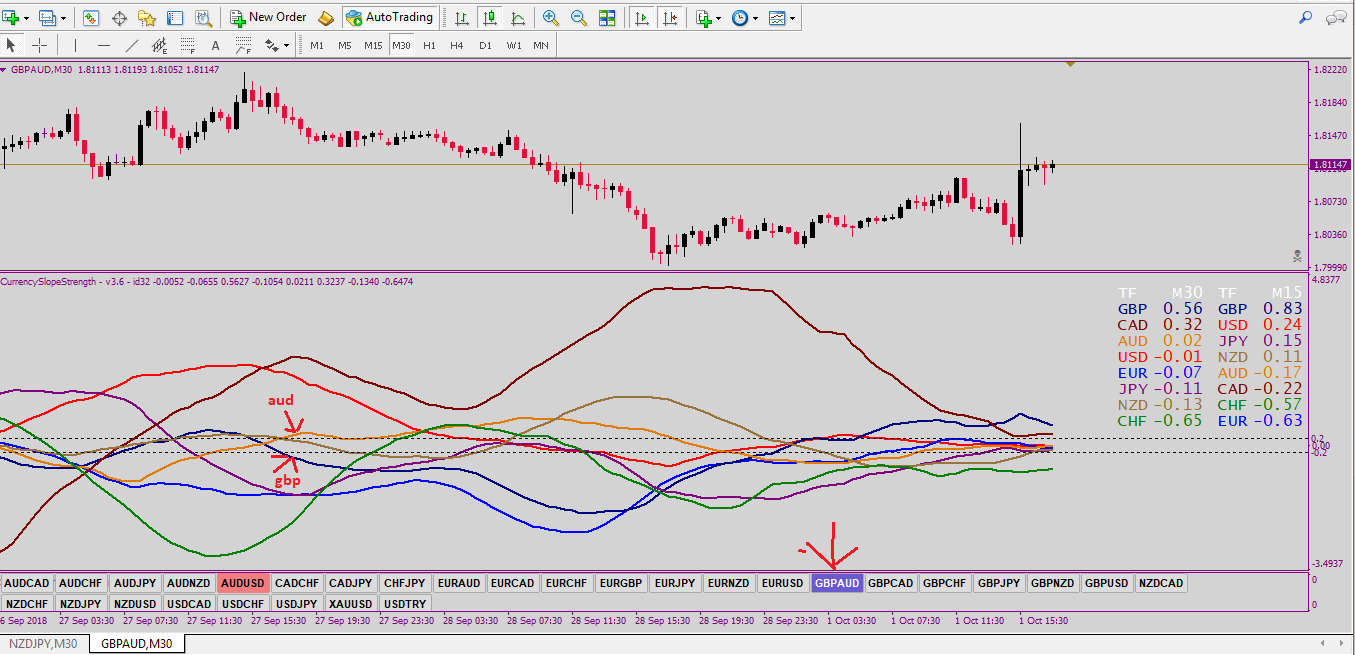The image size is (1355, 655).
Task: Zoom in on the chart
Action: (550, 17)
